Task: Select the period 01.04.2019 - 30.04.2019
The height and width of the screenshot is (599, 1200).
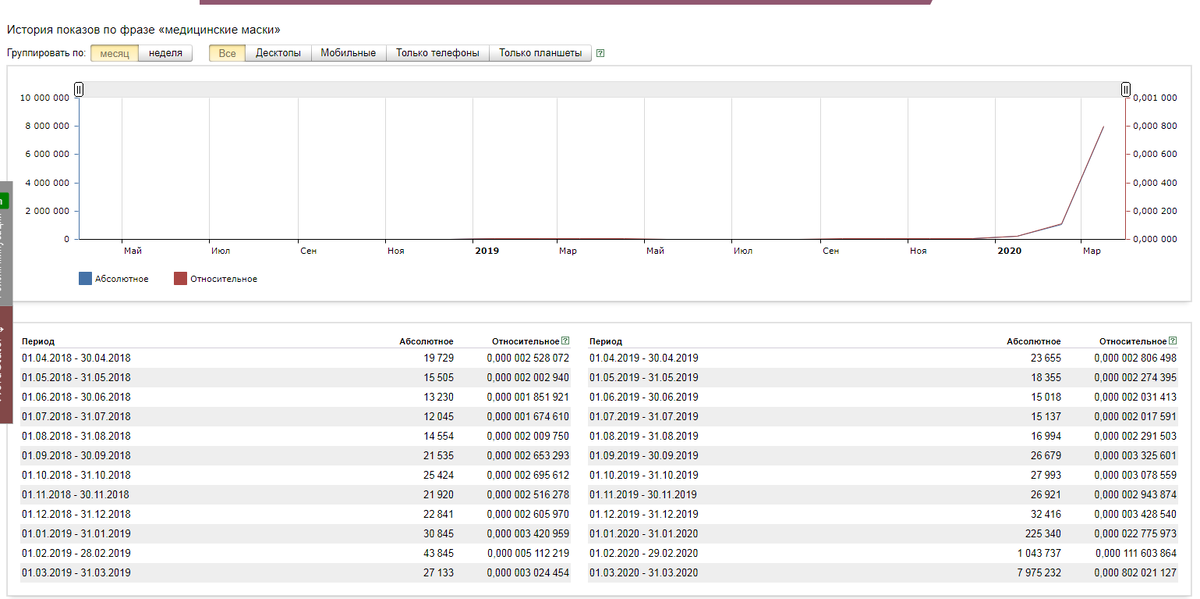Action: pyautogui.click(x=644, y=358)
